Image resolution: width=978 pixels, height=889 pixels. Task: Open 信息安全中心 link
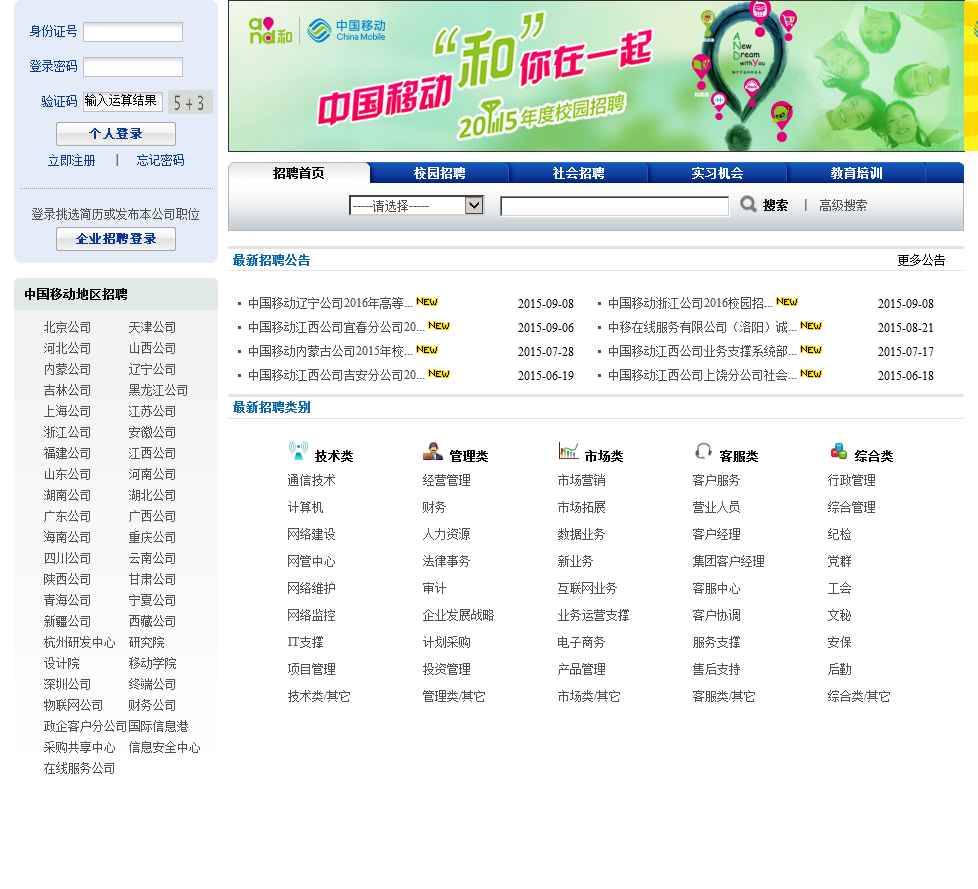pos(164,747)
